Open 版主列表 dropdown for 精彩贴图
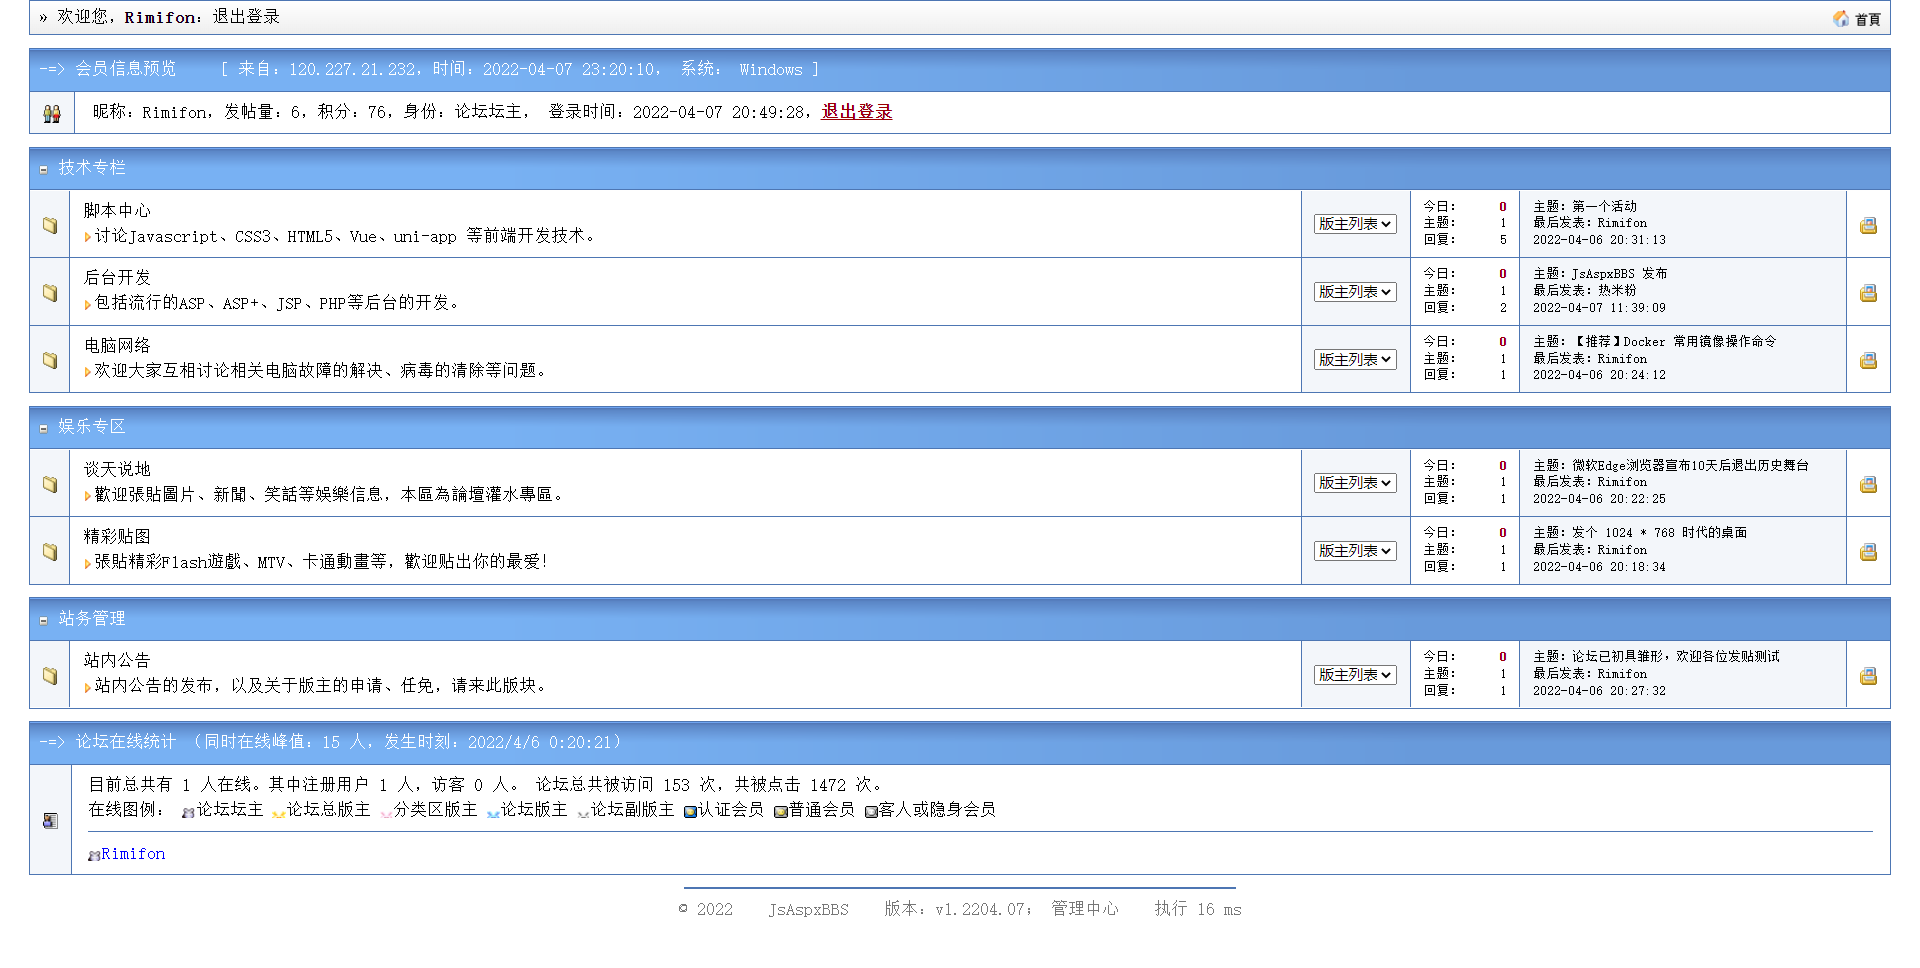1920x968 pixels. 1355,551
